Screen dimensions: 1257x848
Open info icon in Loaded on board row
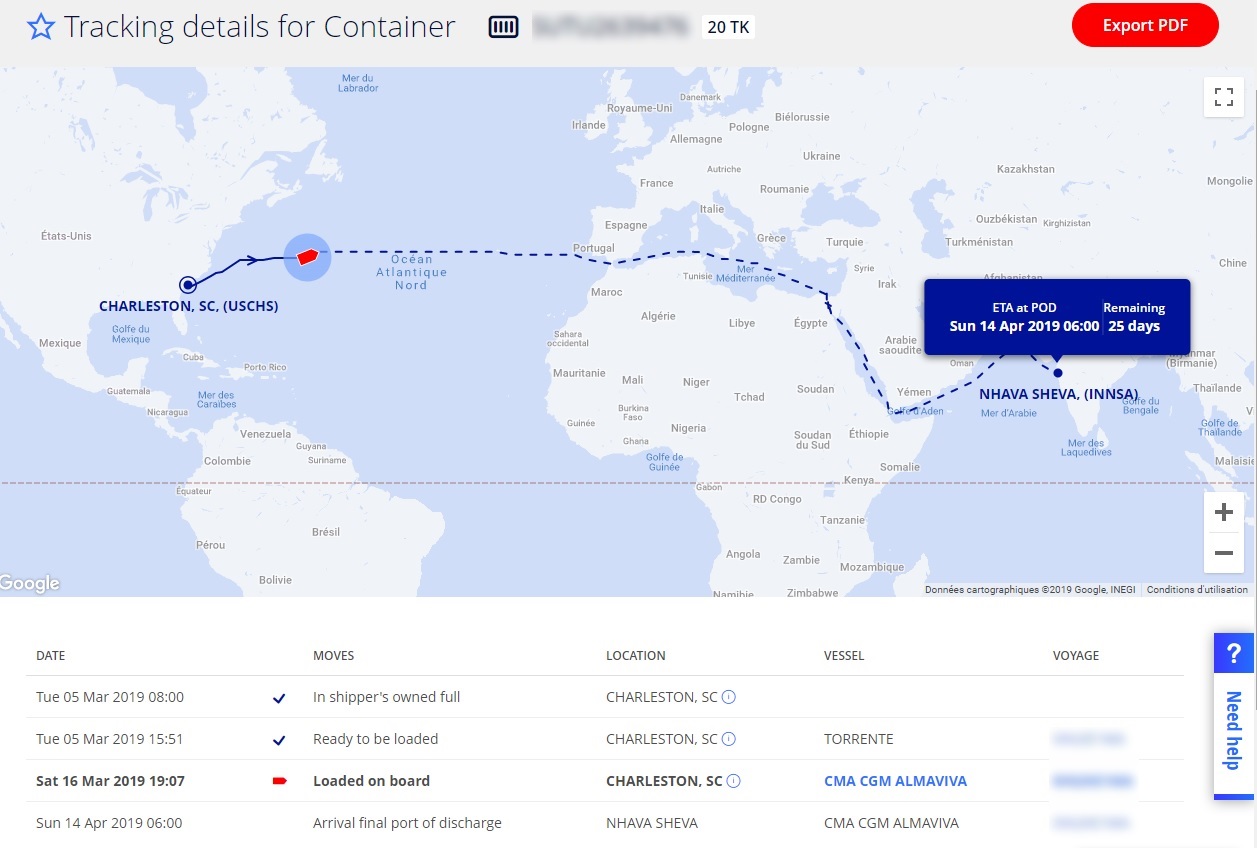[x=734, y=781]
